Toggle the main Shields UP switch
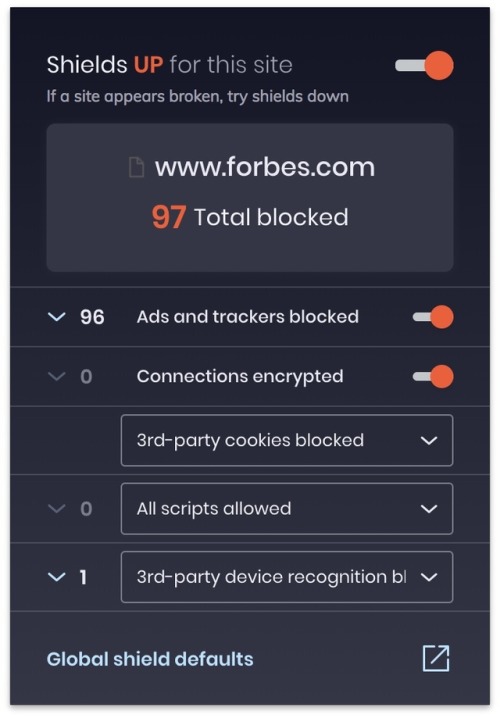 click(424, 65)
